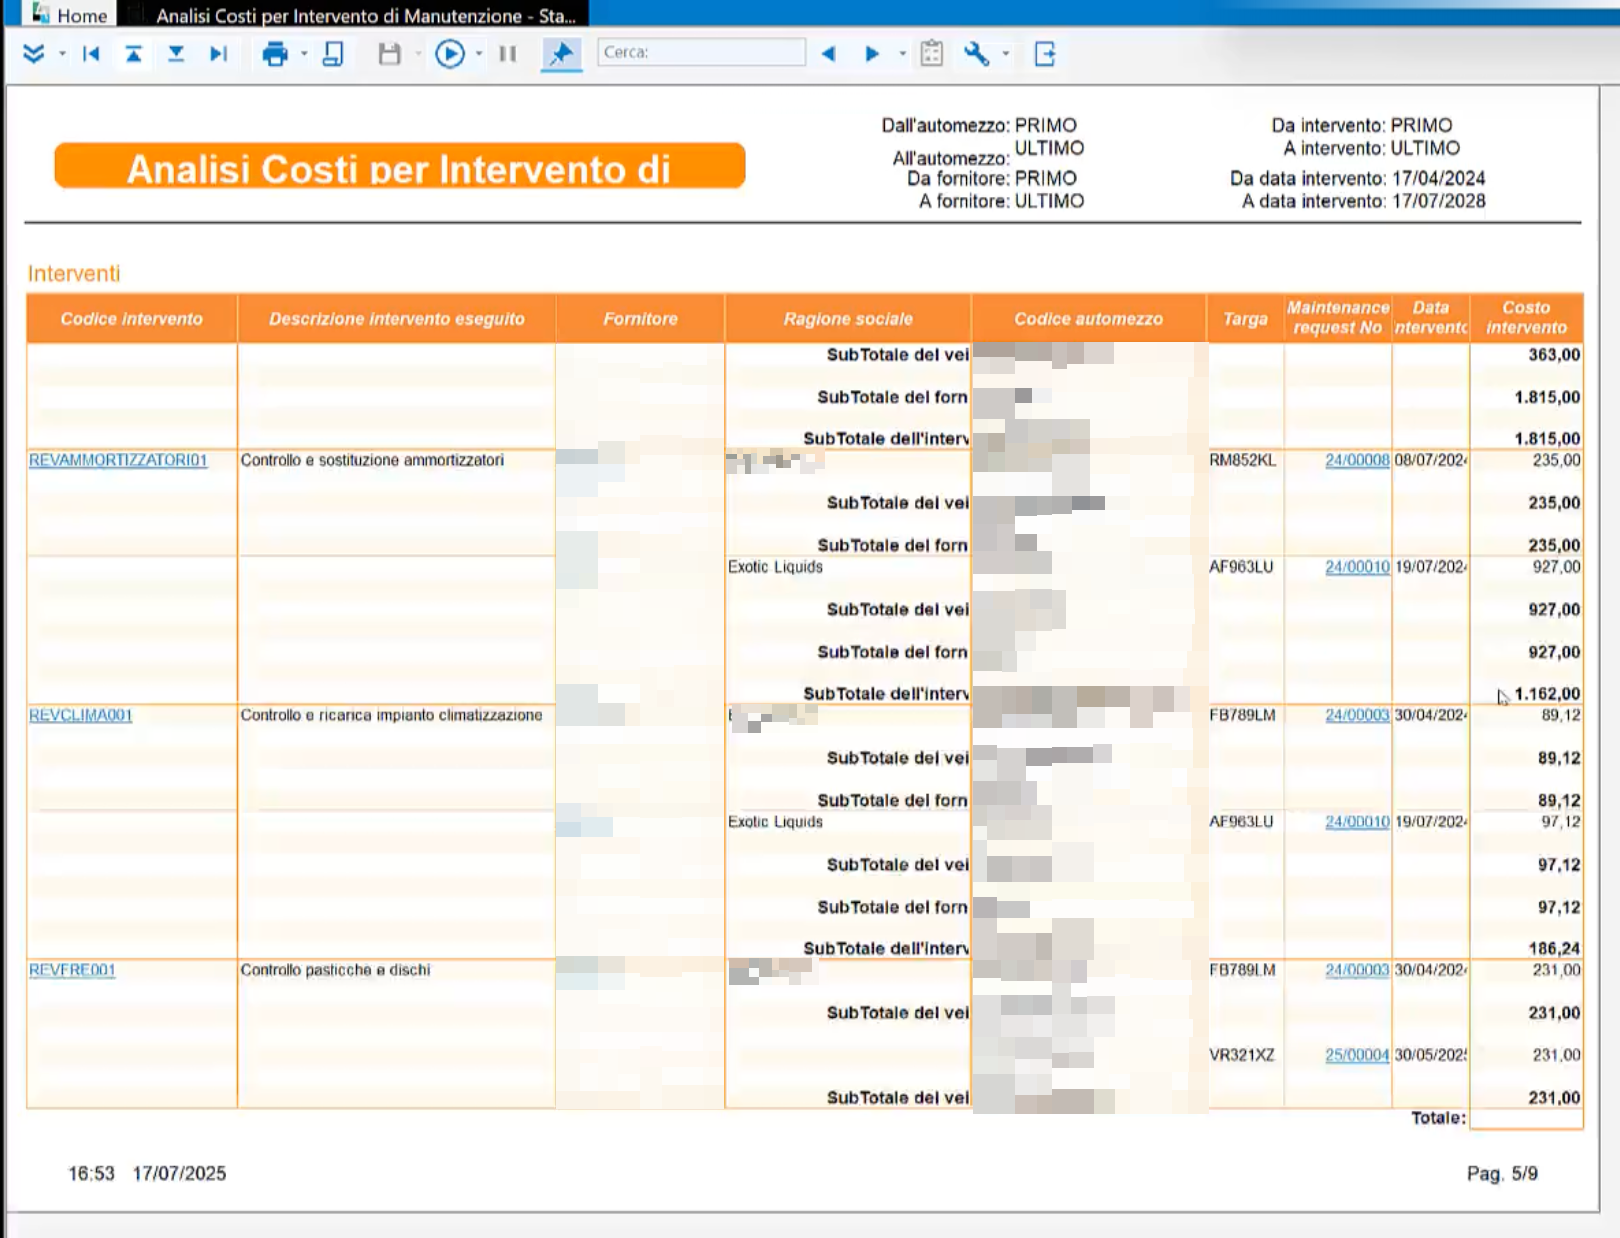Go to previous page of report
Image resolution: width=1620 pixels, height=1238 pixels.
[133, 54]
